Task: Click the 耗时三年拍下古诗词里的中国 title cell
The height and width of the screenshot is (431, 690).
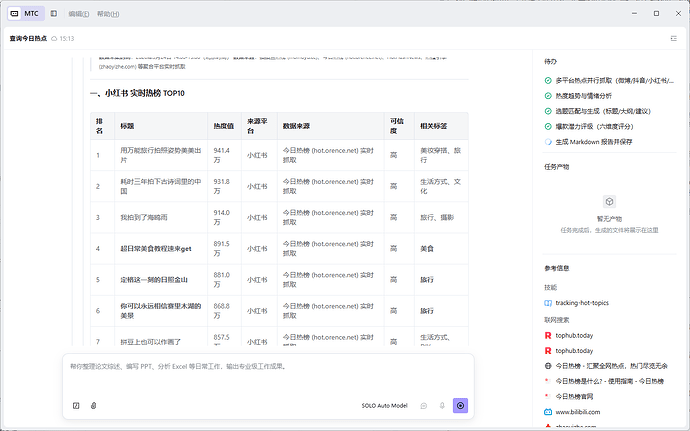Action: coord(161,186)
